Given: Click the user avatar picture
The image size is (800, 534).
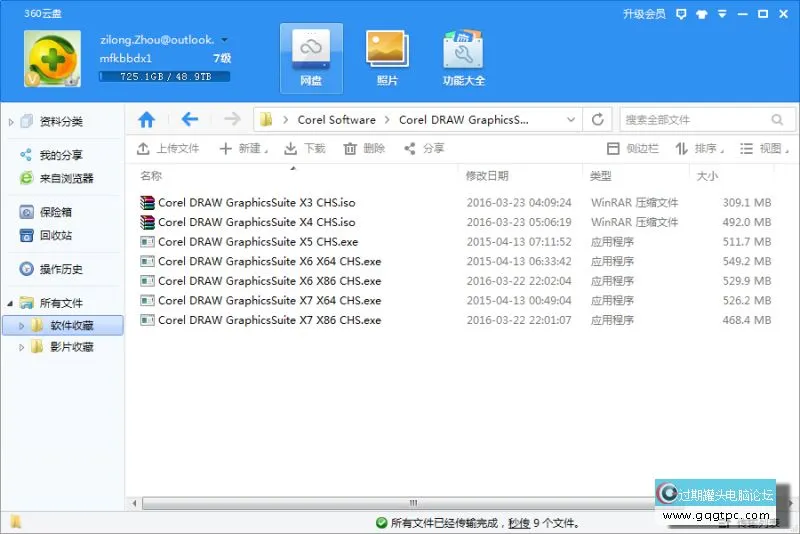Looking at the screenshot, I should click(x=52, y=58).
